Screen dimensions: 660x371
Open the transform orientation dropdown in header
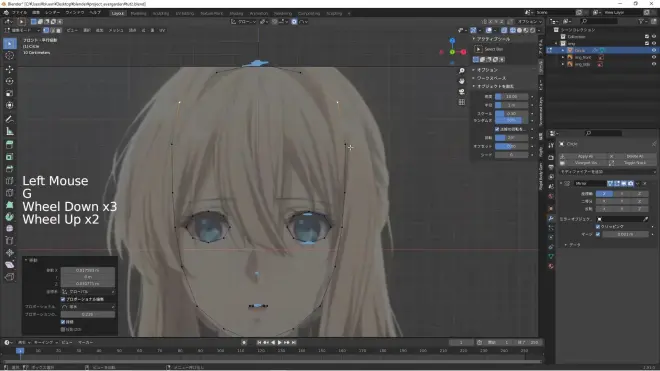tap(244, 21)
